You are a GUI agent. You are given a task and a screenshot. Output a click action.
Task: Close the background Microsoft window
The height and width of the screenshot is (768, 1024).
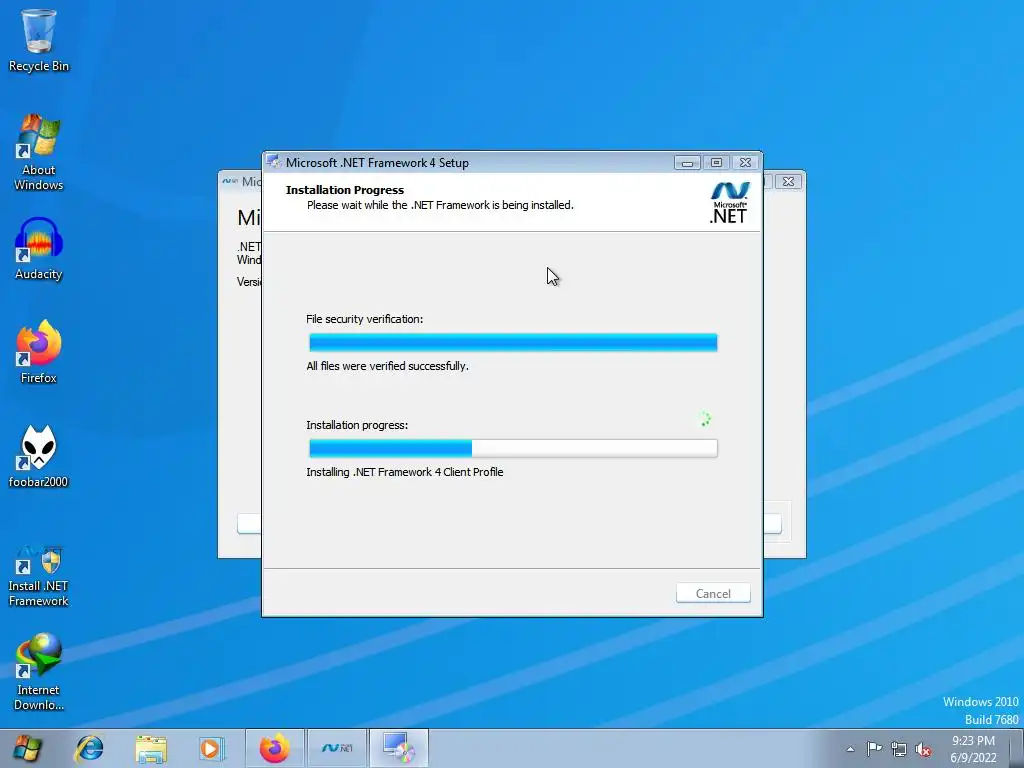click(788, 182)
